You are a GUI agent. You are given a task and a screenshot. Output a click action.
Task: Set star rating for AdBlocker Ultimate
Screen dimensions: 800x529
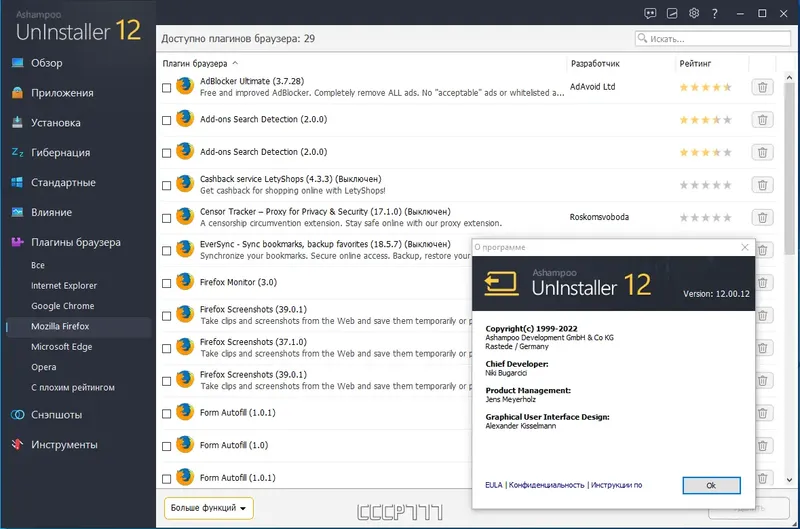pos(705,87)
